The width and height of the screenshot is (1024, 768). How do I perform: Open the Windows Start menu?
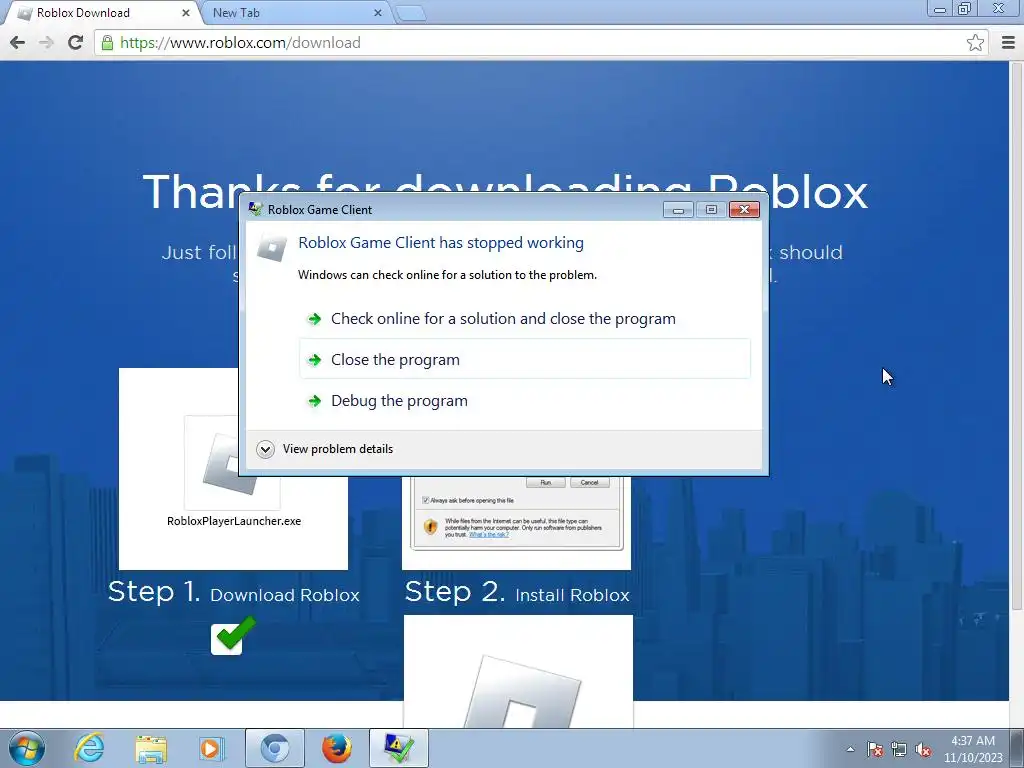point(27,748)
